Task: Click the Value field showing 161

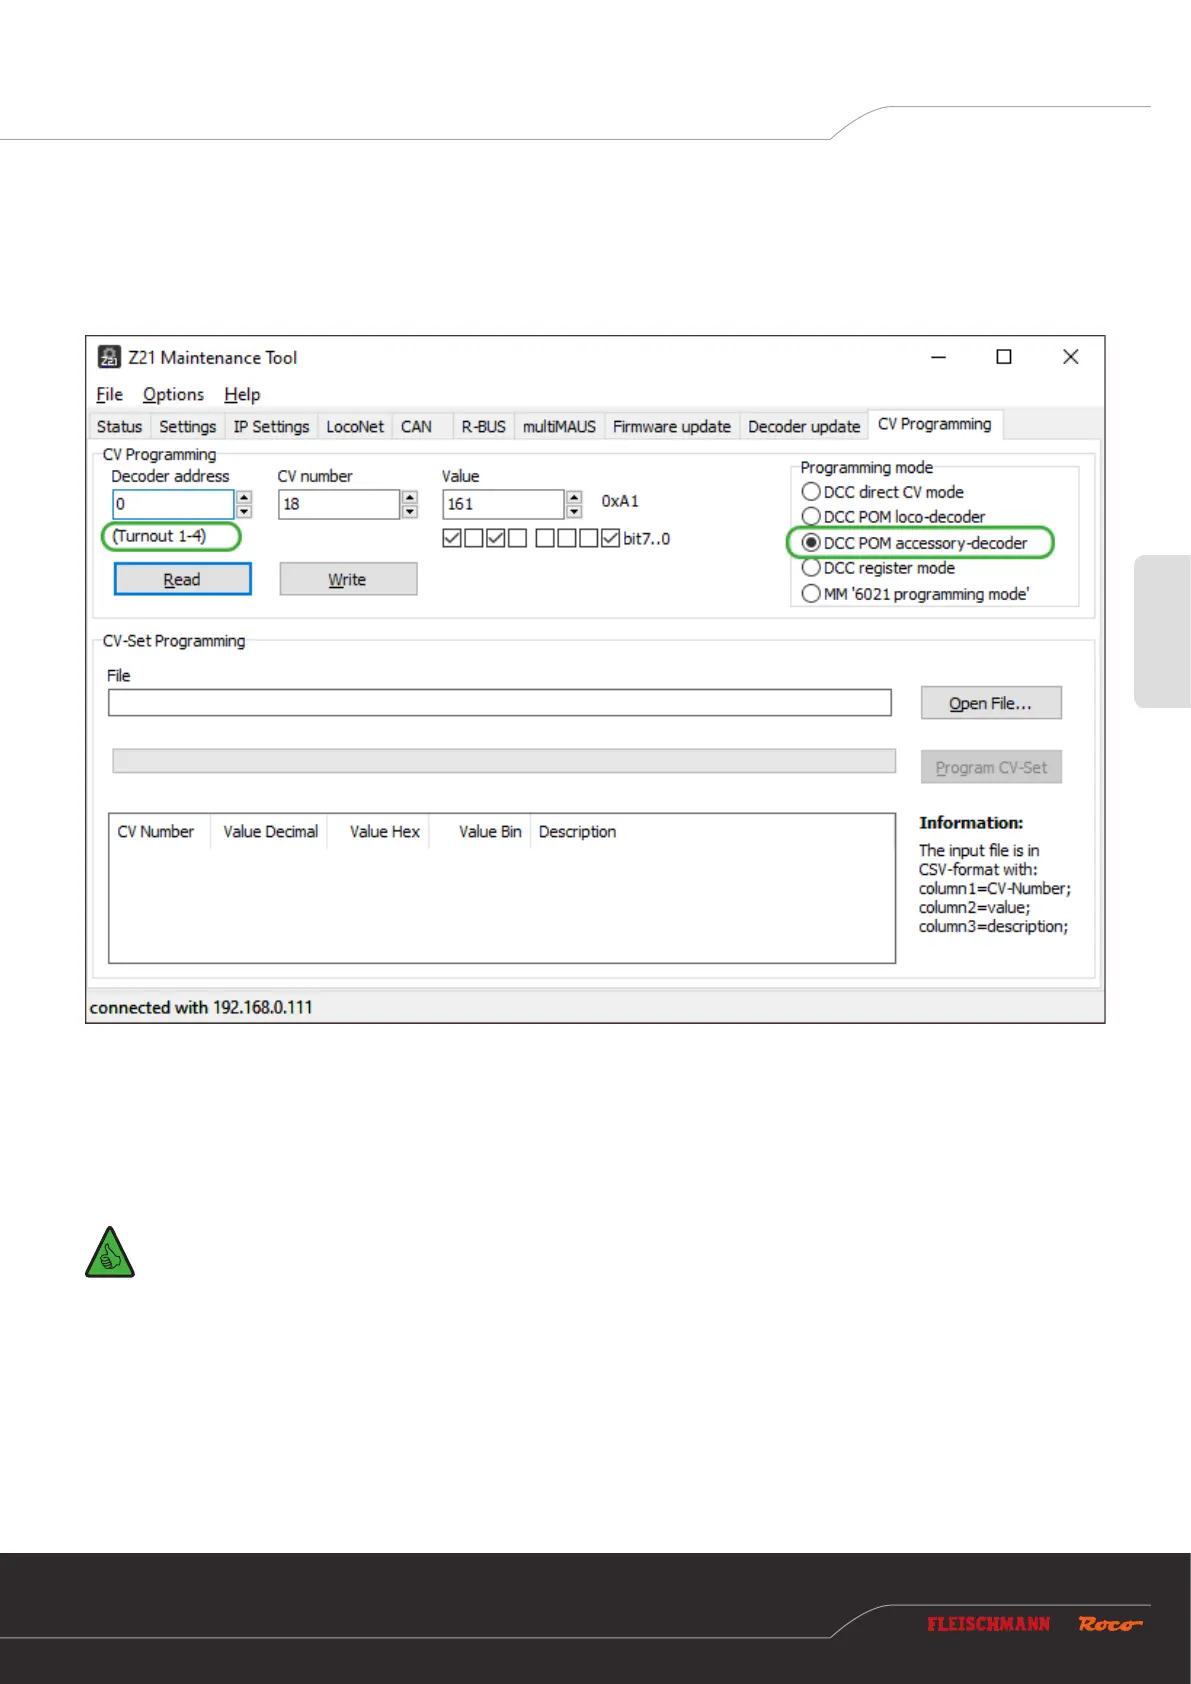Action: [503, 504]
